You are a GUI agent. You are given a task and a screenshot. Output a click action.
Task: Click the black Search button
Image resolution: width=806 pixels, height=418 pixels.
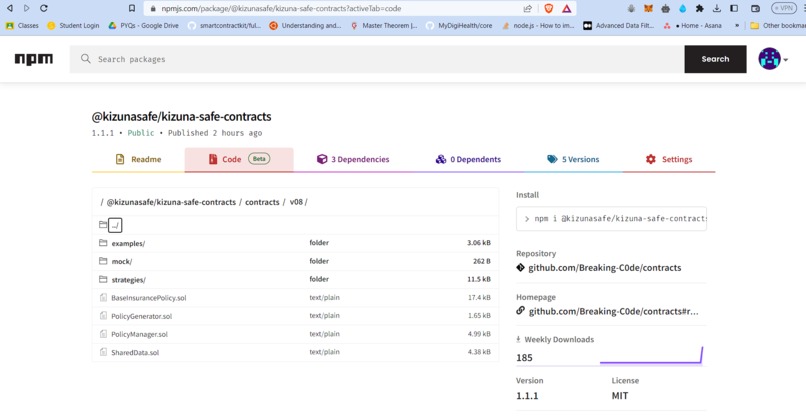tap(715, 59)
